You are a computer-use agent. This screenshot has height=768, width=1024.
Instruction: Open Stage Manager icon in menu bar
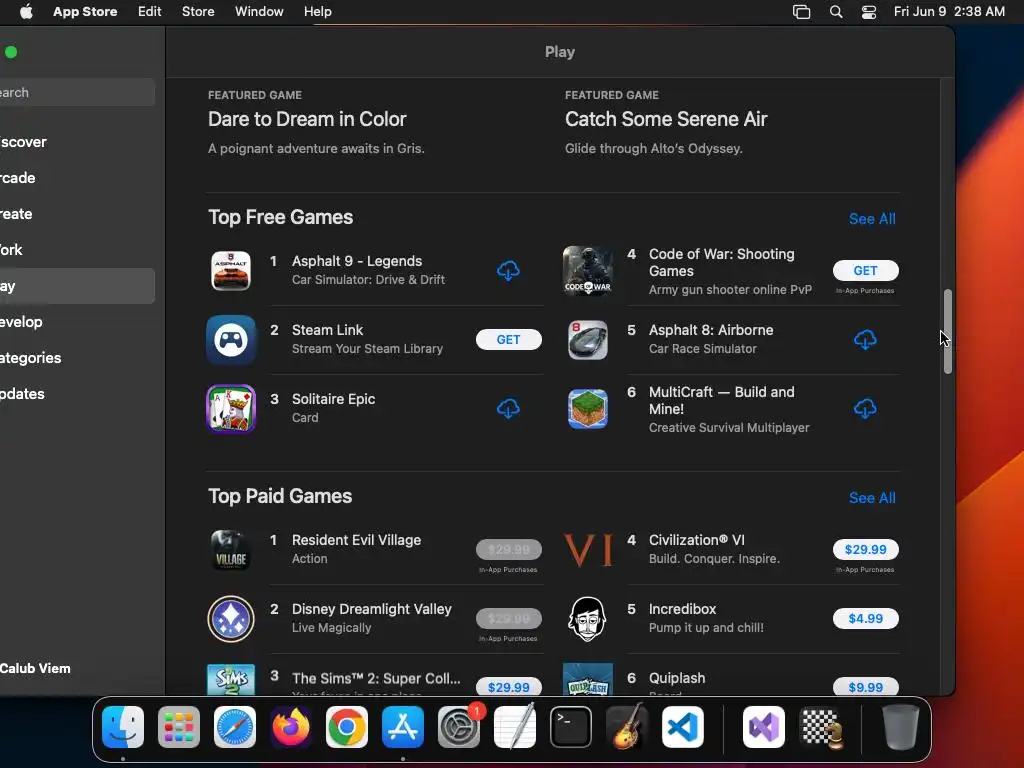tap(801, 12)
